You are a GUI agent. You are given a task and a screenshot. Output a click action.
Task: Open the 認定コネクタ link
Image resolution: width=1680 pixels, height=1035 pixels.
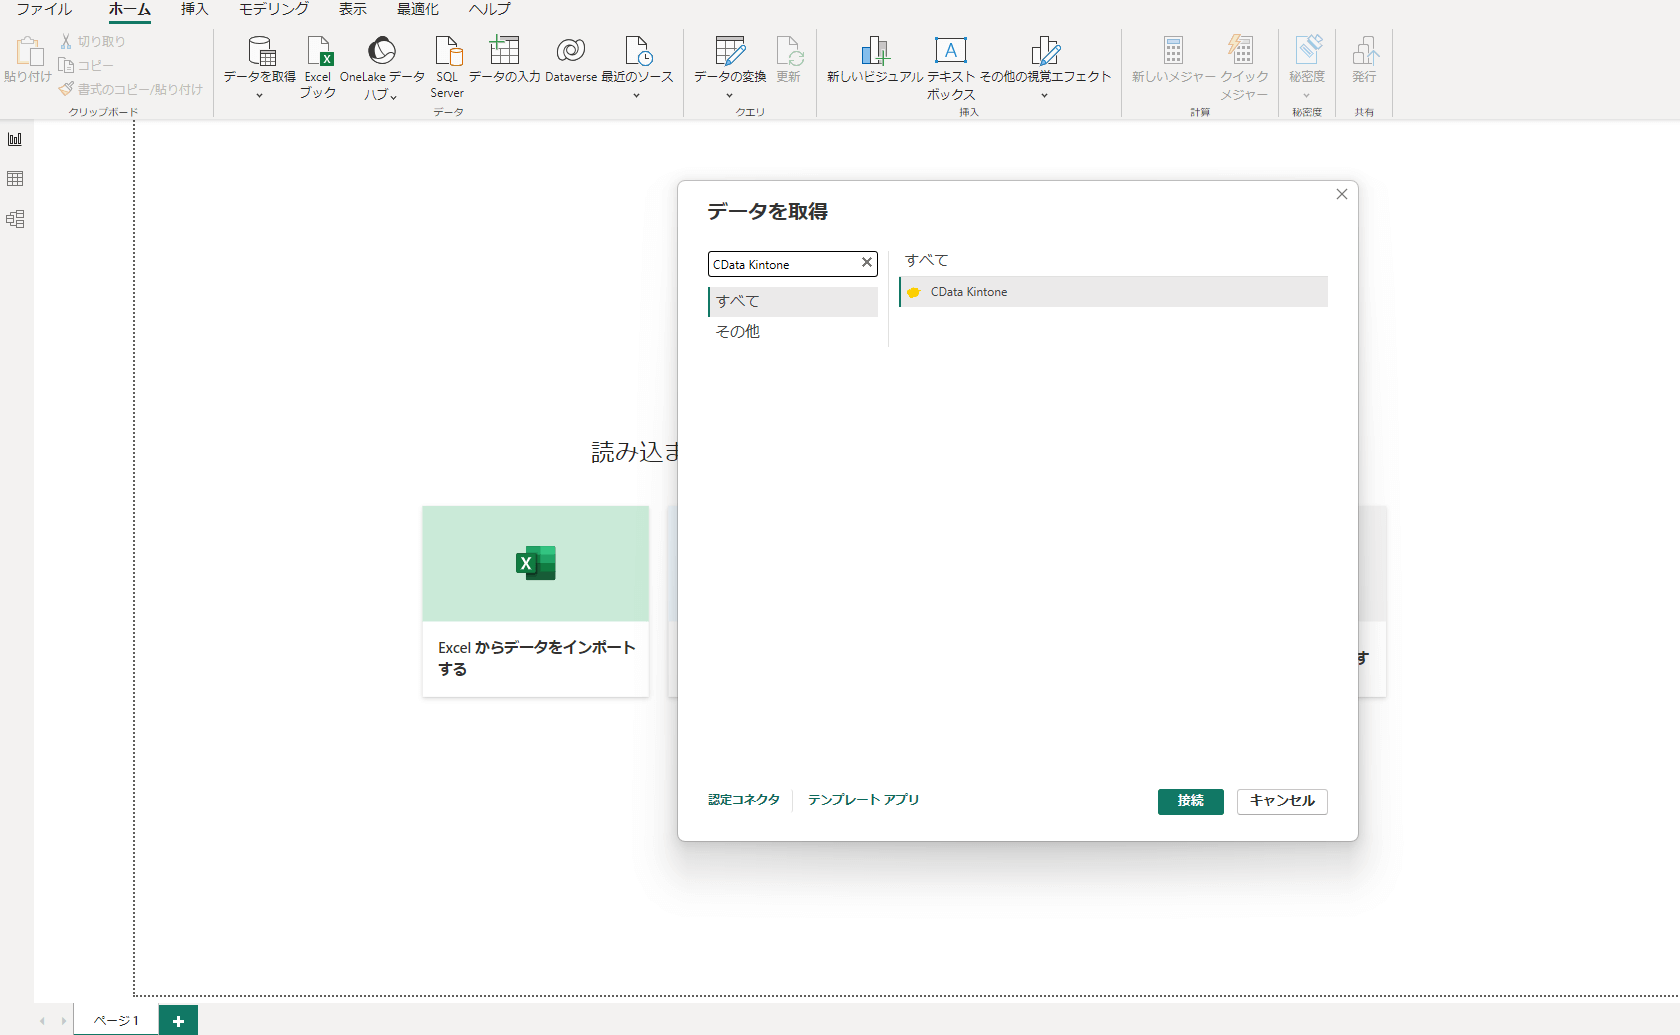coord(743,800)
